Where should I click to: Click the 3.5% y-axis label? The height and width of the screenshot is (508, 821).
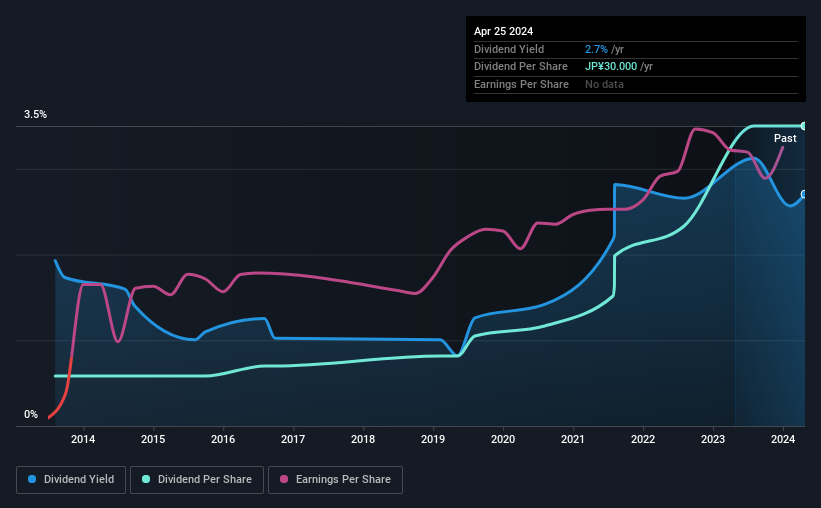pos(35,114)
